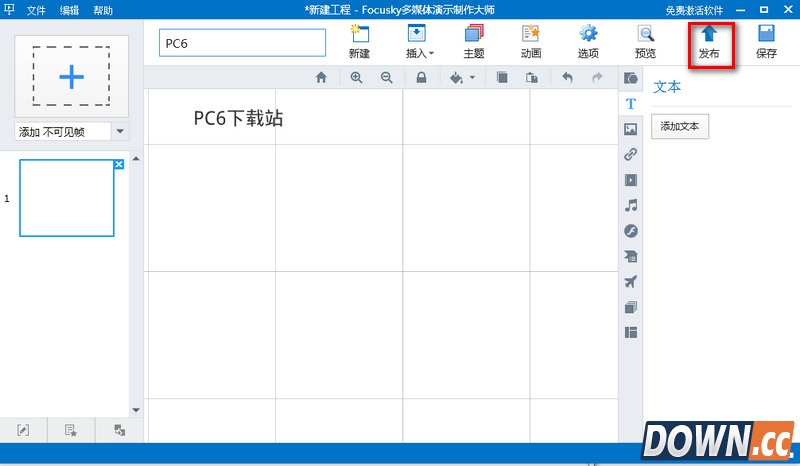Zoom in on the canvas
Image resolution: width=800 pixels, height=466 pixels.
coord(356,78)
